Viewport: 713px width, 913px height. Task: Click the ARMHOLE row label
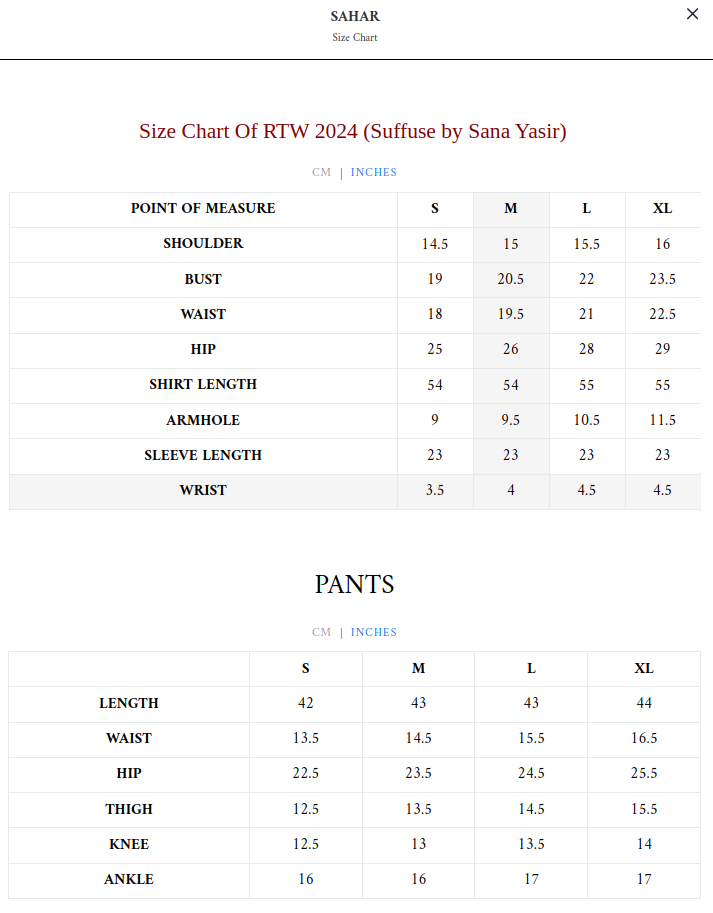tap(203, 420)
